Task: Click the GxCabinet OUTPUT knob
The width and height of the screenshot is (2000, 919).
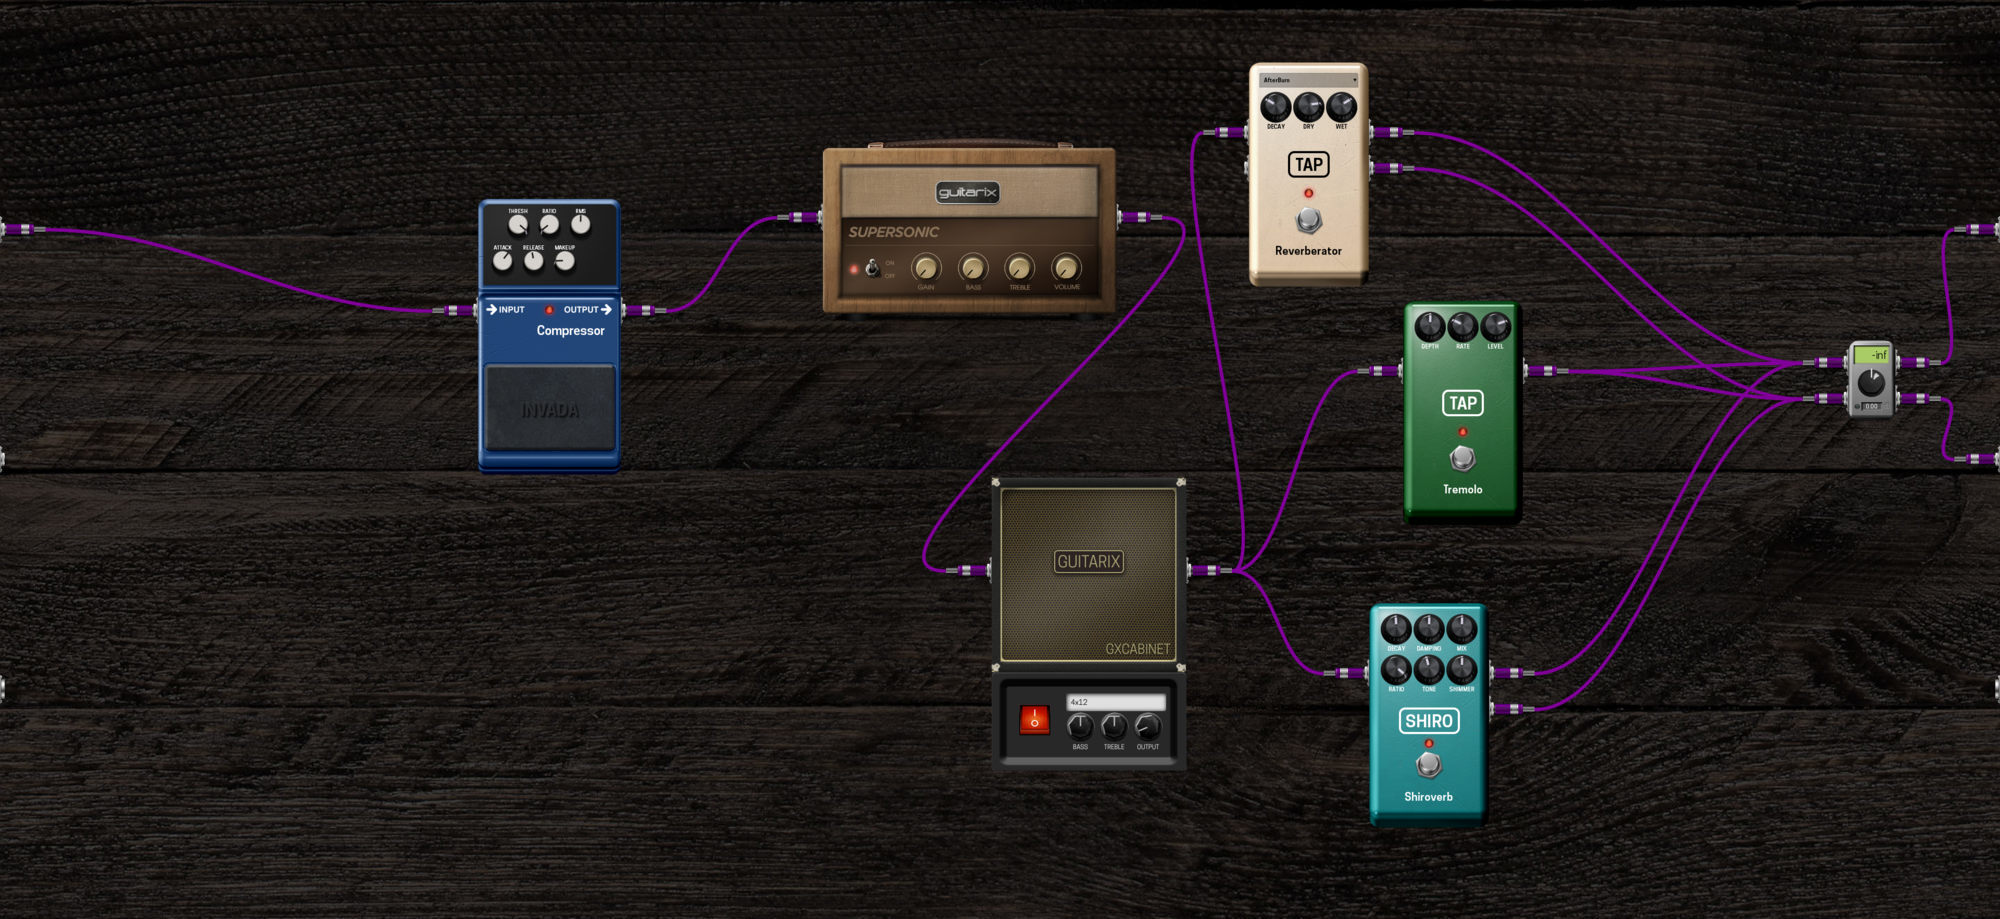Action: coord(1148,727)
